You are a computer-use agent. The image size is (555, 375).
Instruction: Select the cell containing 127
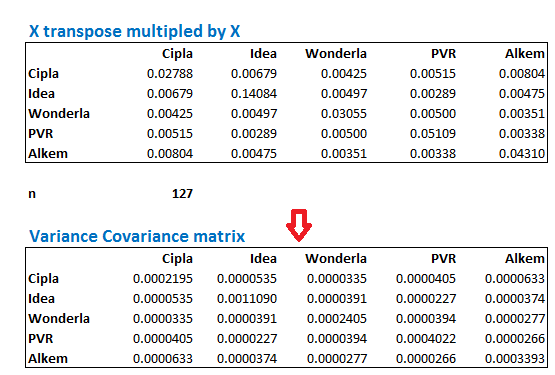(182, 194)
